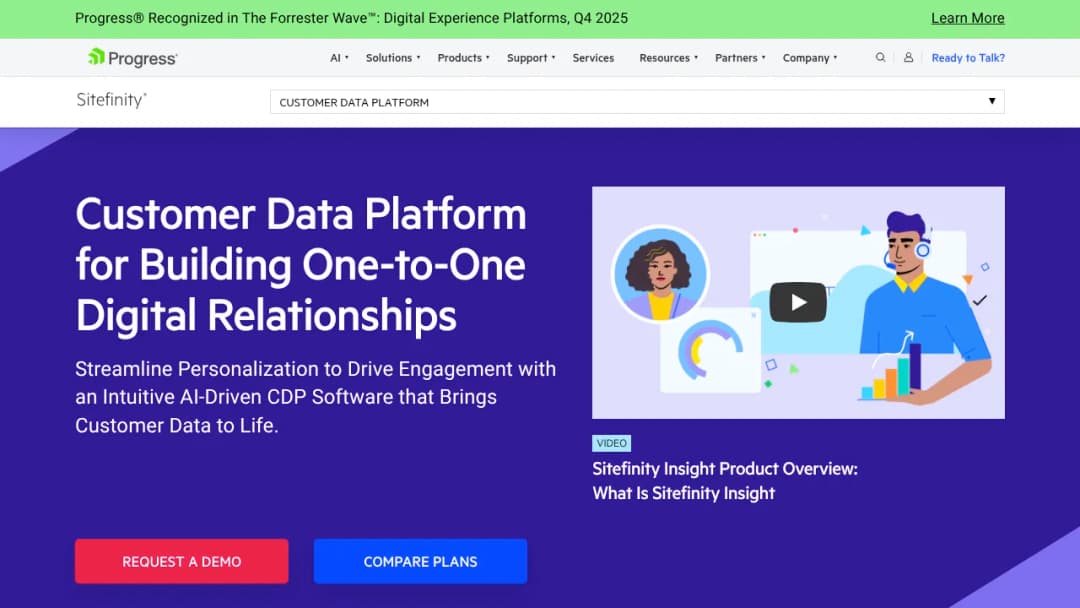Click the Forrester Wave announcement text
This screenshot has width=1080, height=608.
coord(351,19)
